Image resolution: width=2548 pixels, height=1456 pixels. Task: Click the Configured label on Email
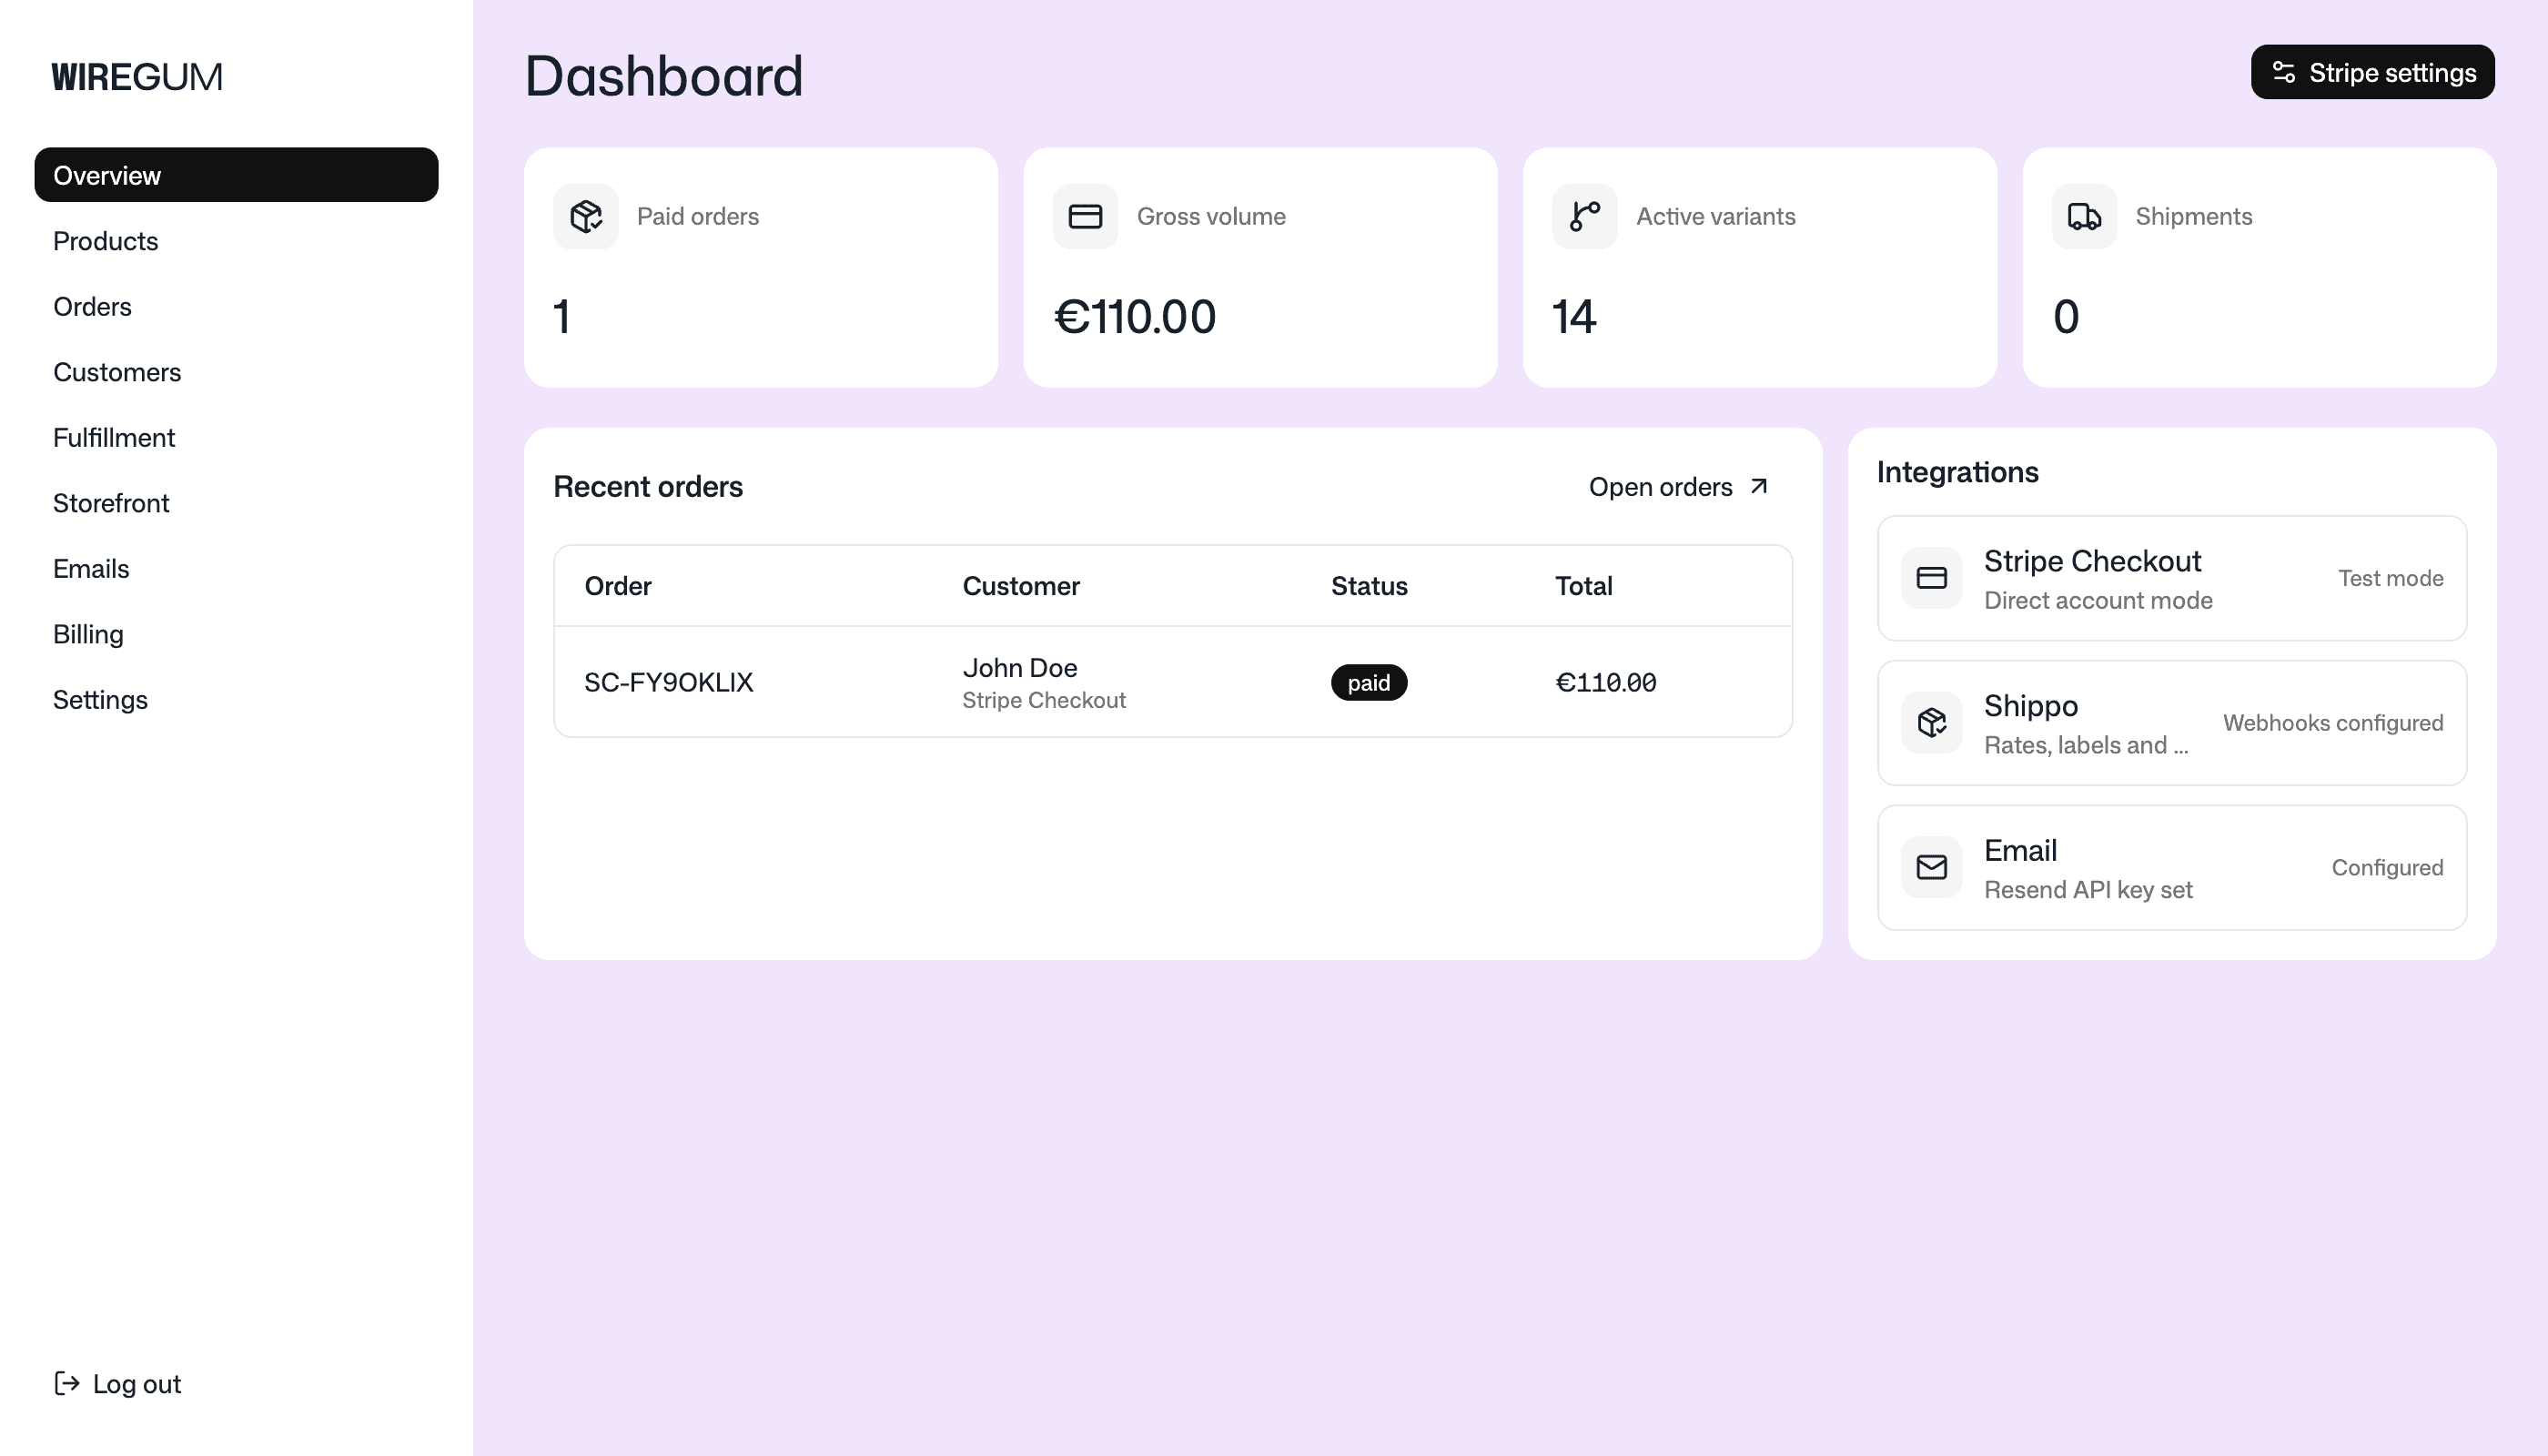tap(2387, 867)
